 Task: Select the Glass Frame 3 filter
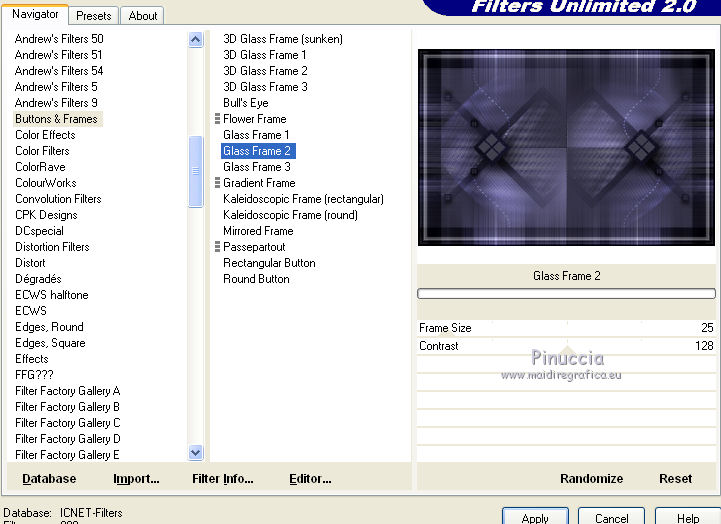pyautogui.click(x=257, y=167)
